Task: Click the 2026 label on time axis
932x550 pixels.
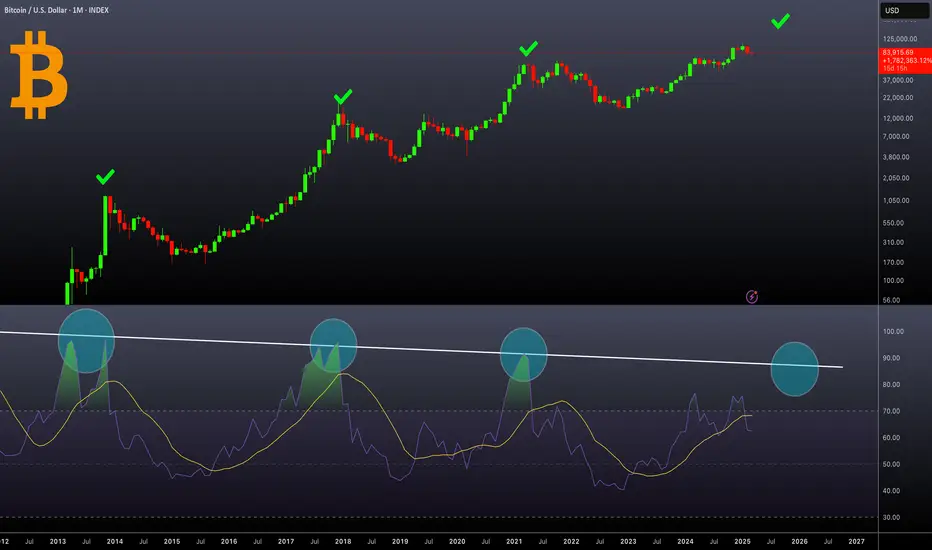Action: (799, 542)
